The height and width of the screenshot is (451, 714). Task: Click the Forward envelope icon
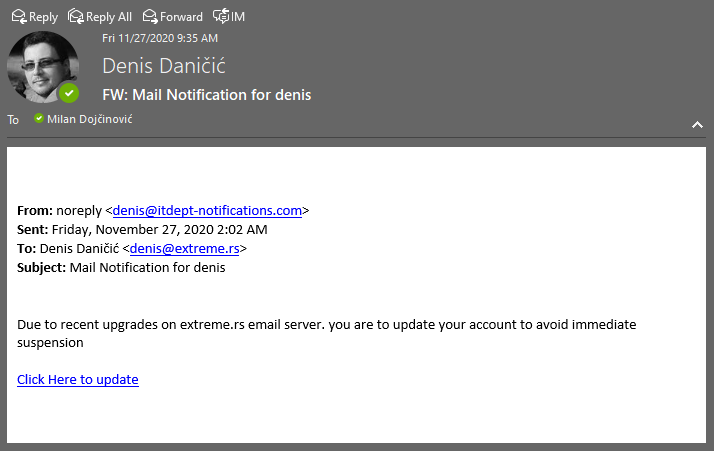(150, 16)
